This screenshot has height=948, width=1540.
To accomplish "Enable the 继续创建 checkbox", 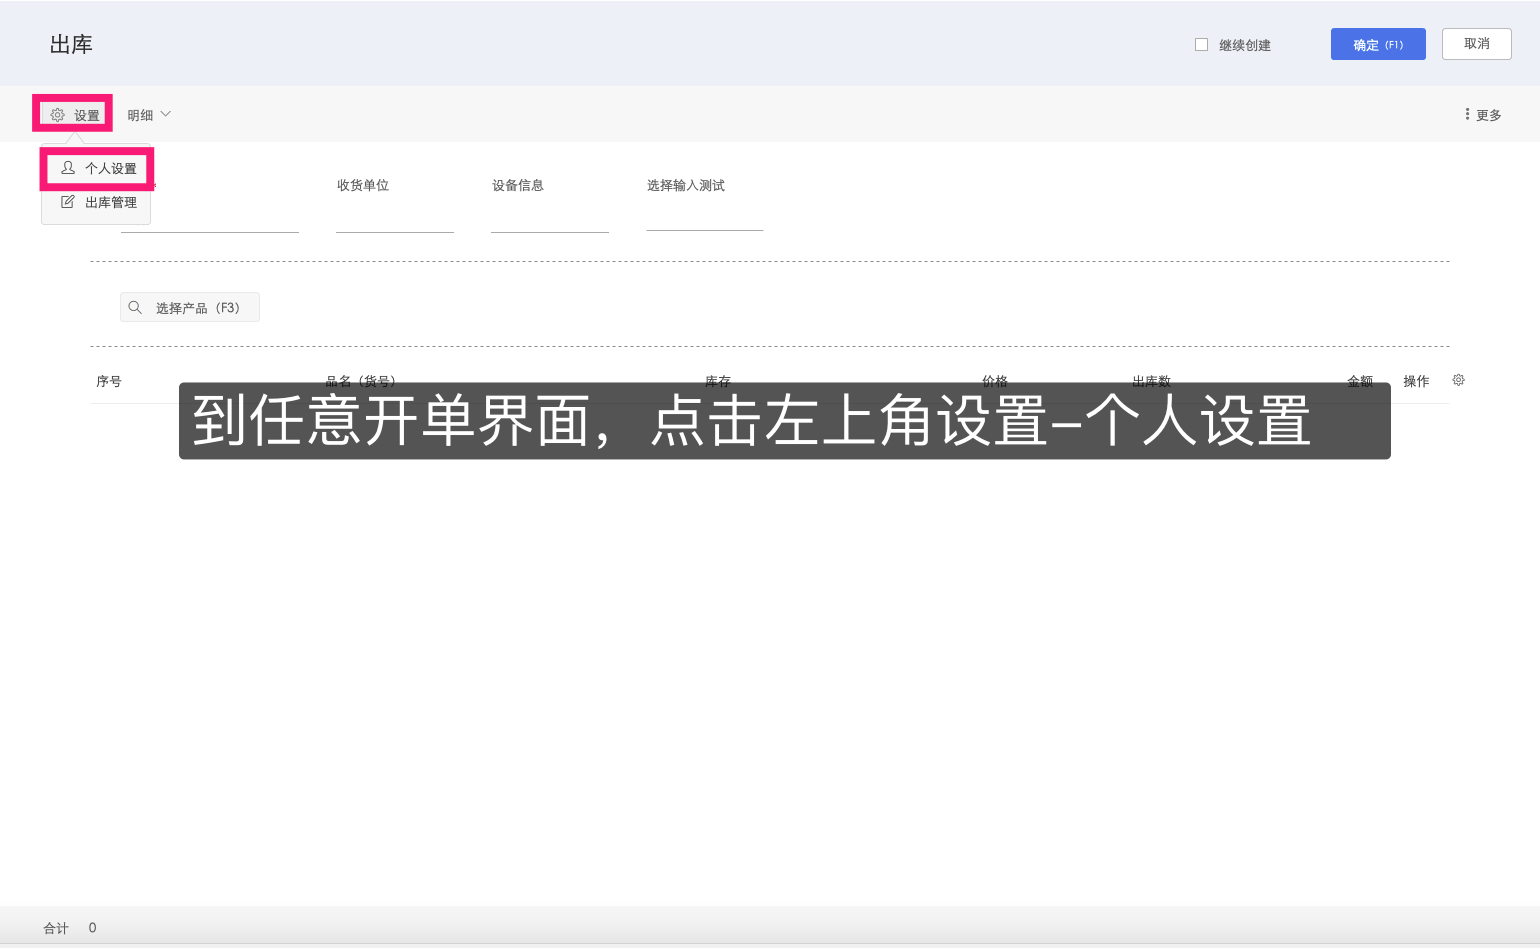I will click(x=1201, y=44).
